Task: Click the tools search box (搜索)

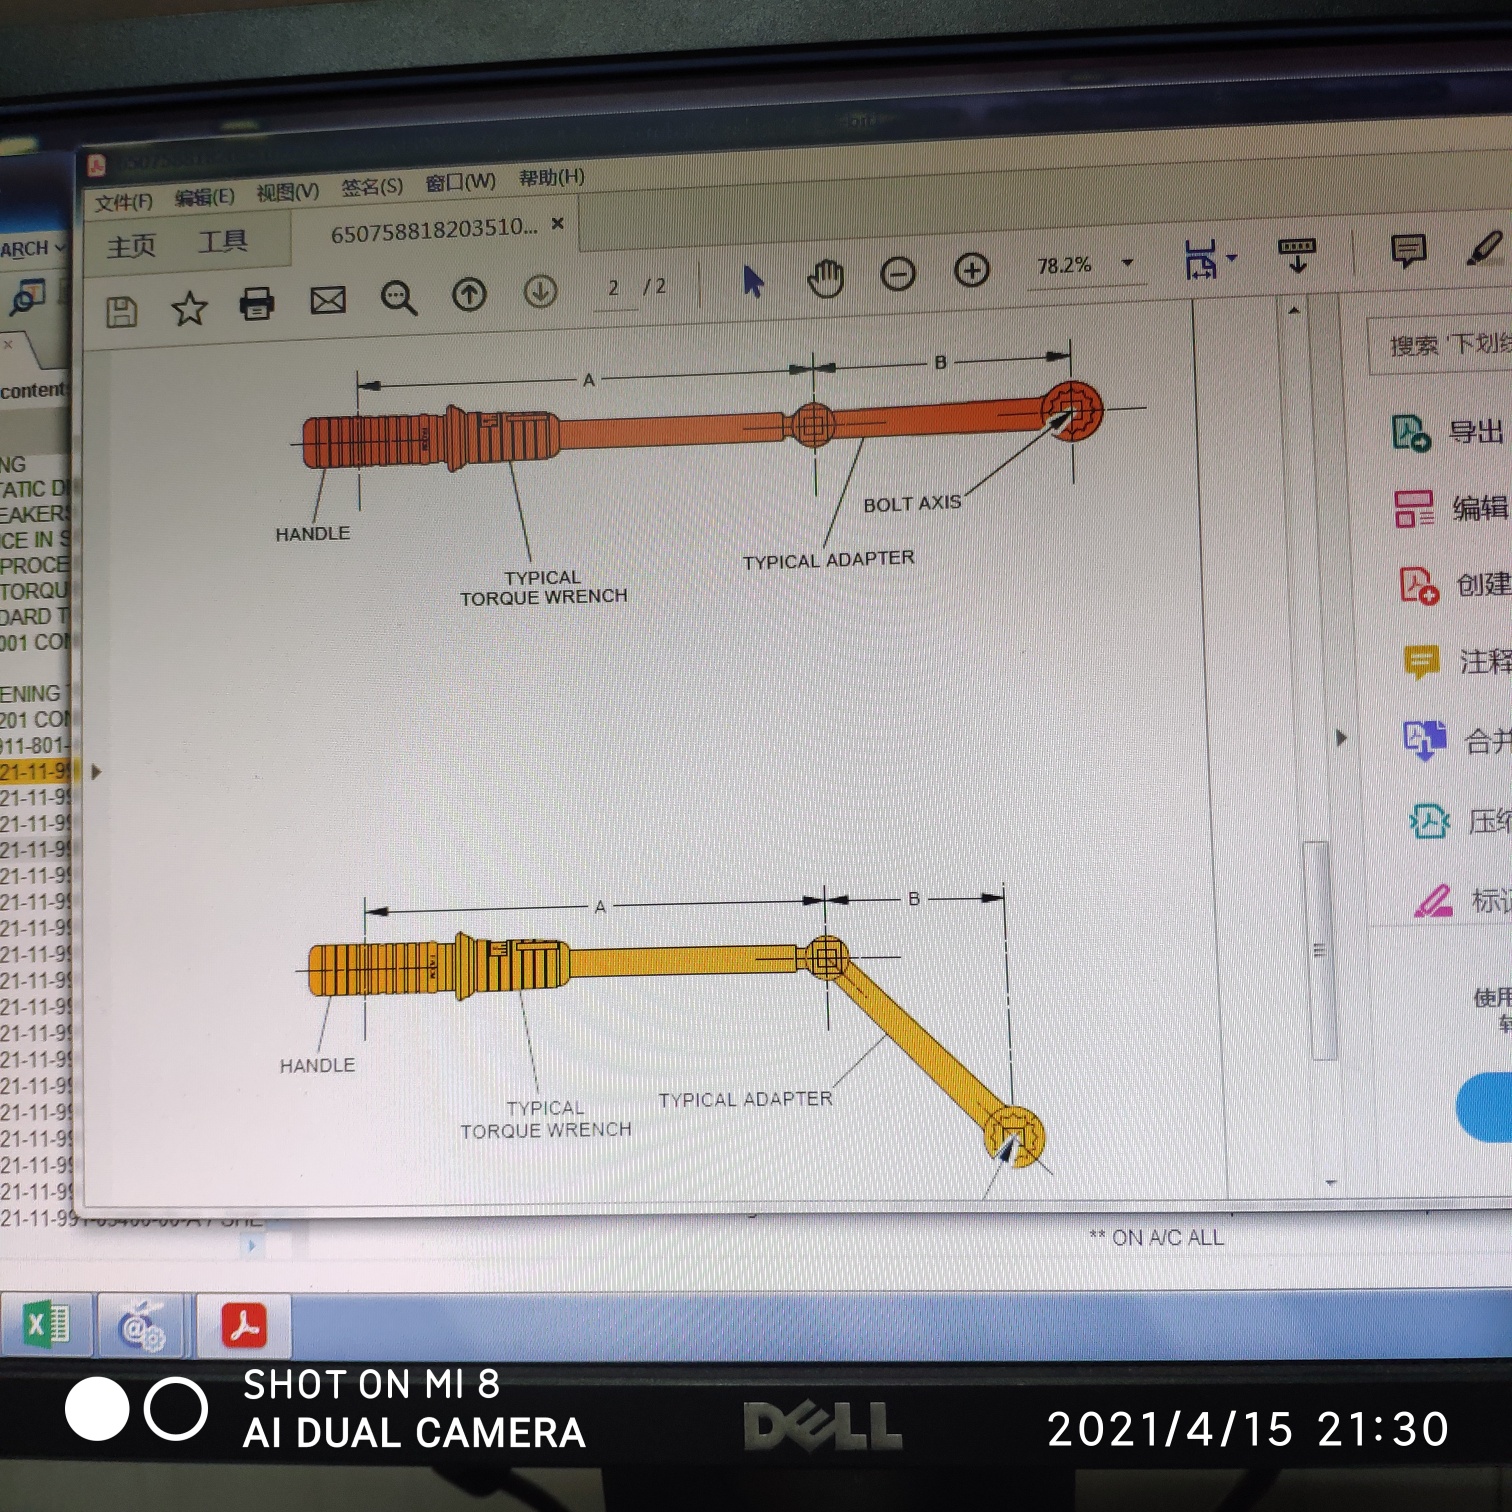Action: [x=1440, y=345]
